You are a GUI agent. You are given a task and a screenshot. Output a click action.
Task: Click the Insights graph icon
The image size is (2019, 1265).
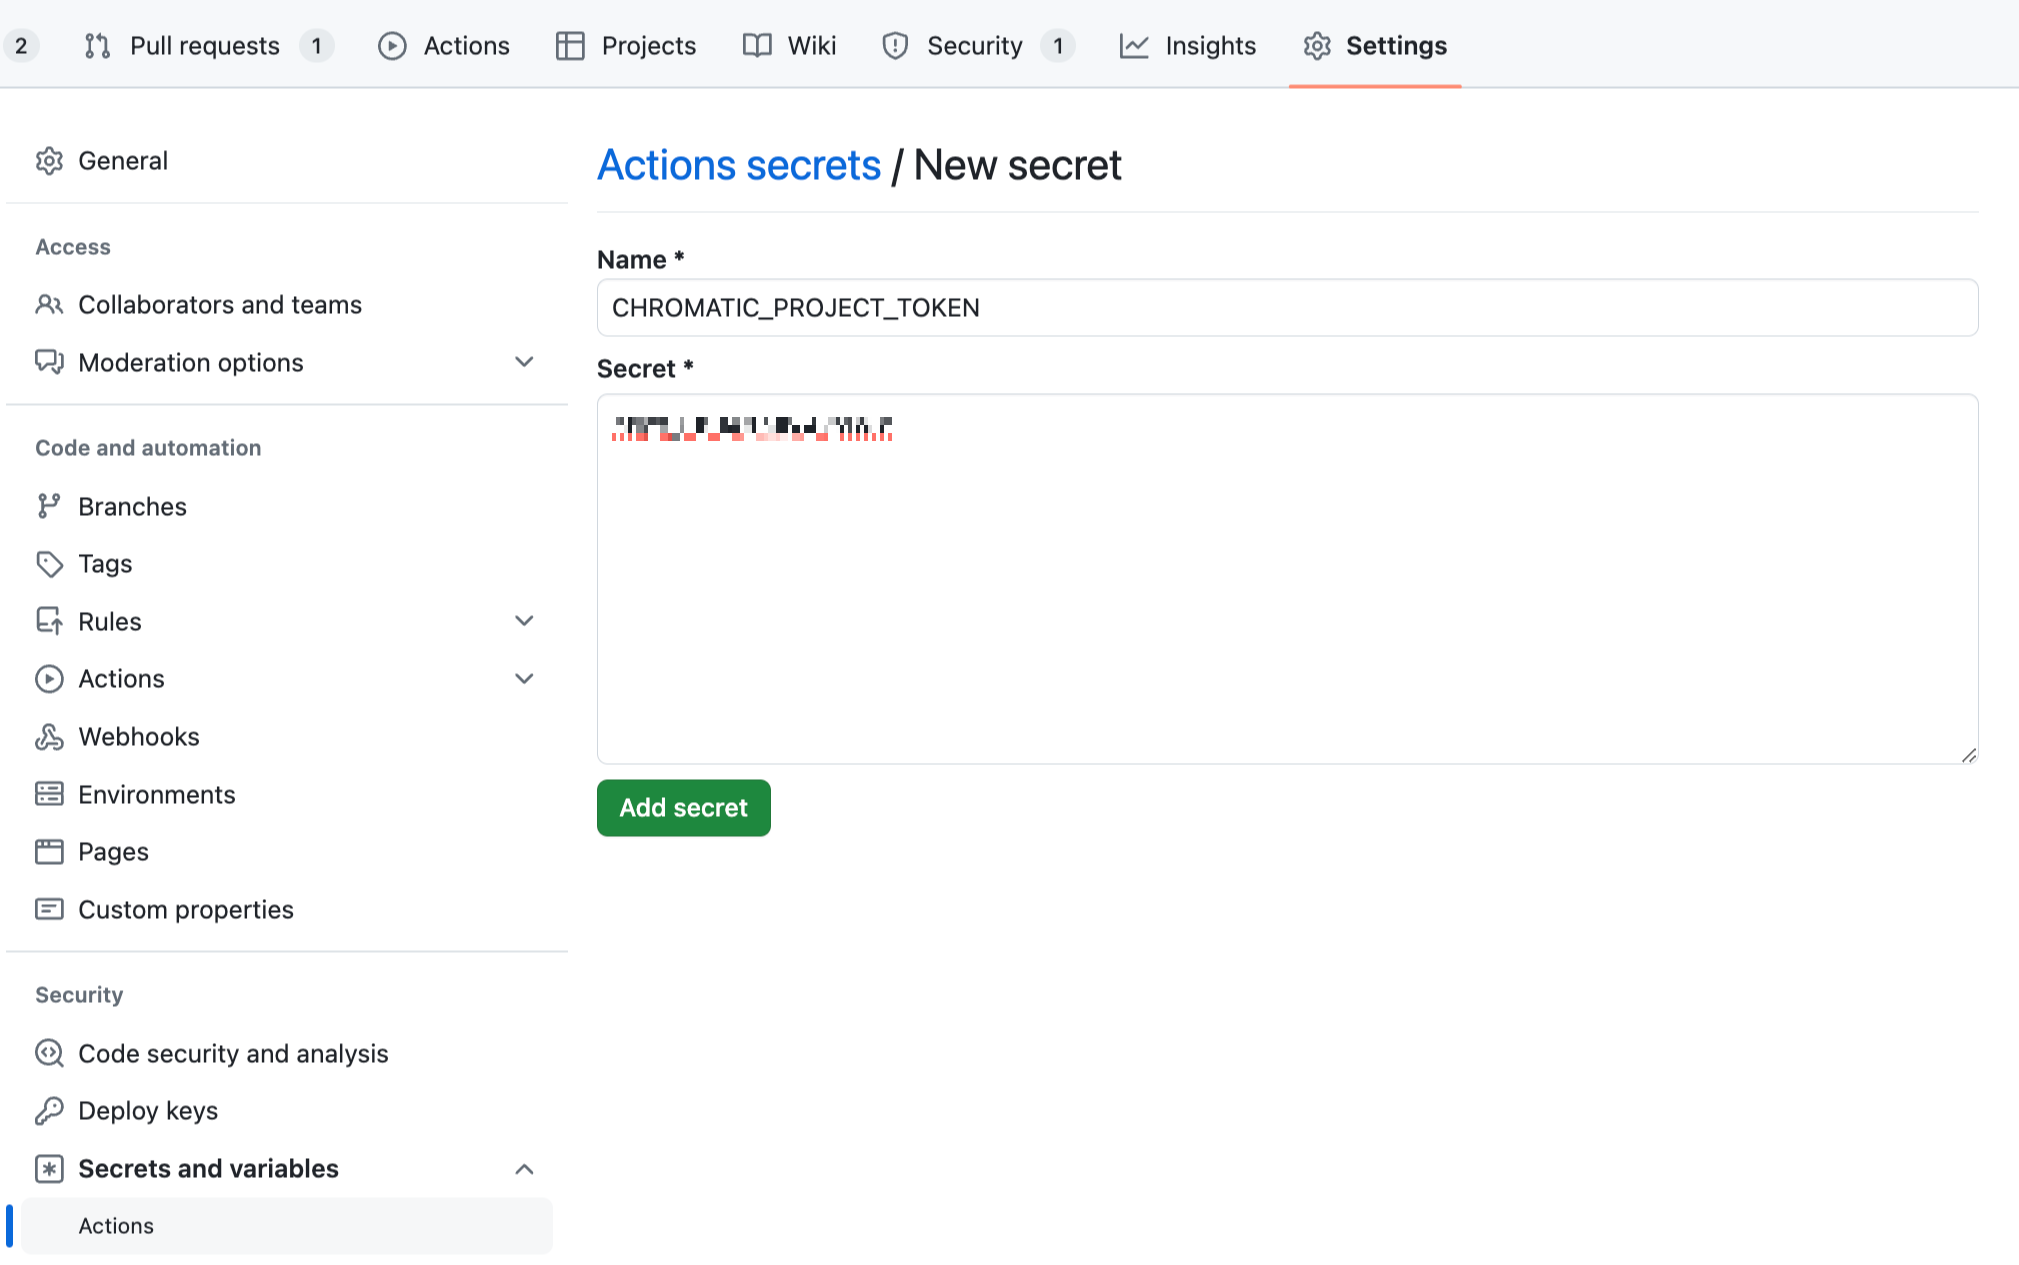click(1134, 46)
